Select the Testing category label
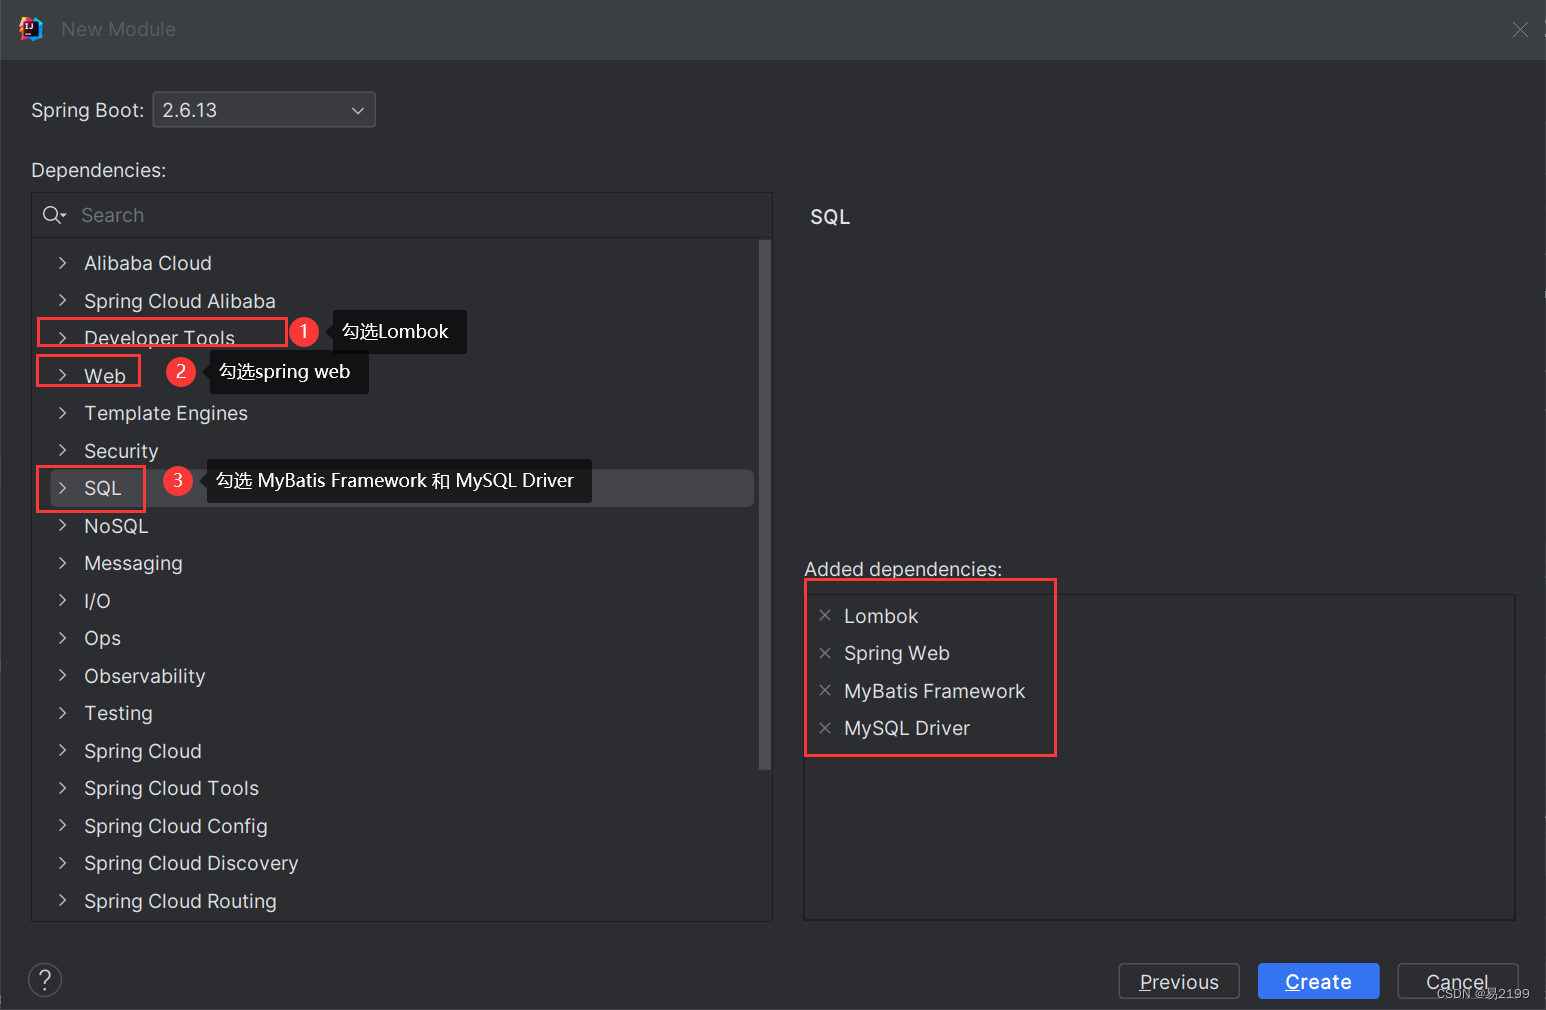 (x=118, y=713)
